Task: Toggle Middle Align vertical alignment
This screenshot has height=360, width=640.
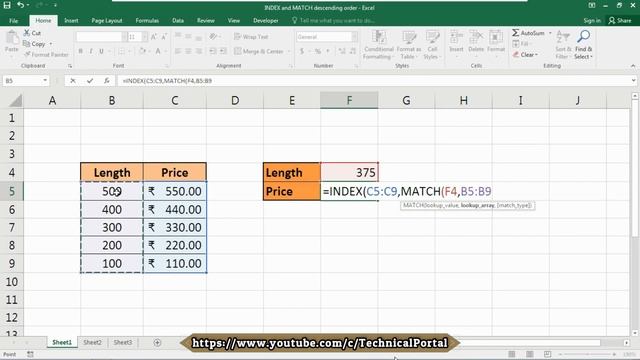Action: pyautogui.click(x=188, y=37)
